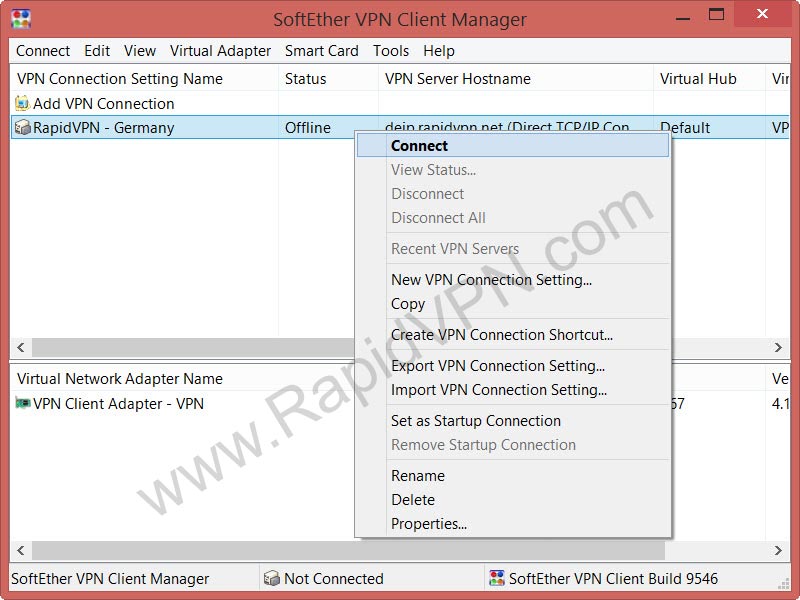Select New VPN Connection Setting in context menu
Image resolution: width=800 pixels, height=600 pixels.
point(491,280)
